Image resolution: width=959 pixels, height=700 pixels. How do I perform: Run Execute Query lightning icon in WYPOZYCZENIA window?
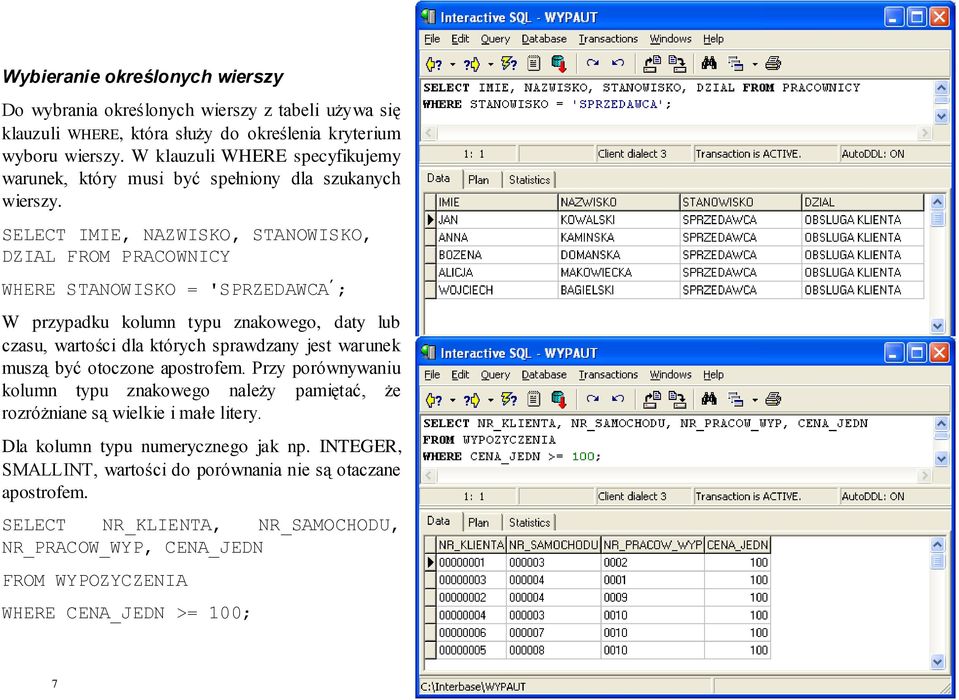pos(509,400)
